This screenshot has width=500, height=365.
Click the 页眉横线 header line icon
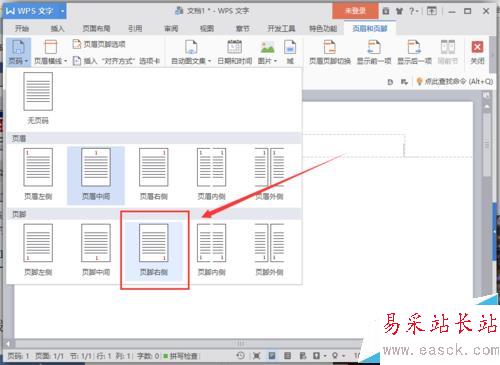50,47
